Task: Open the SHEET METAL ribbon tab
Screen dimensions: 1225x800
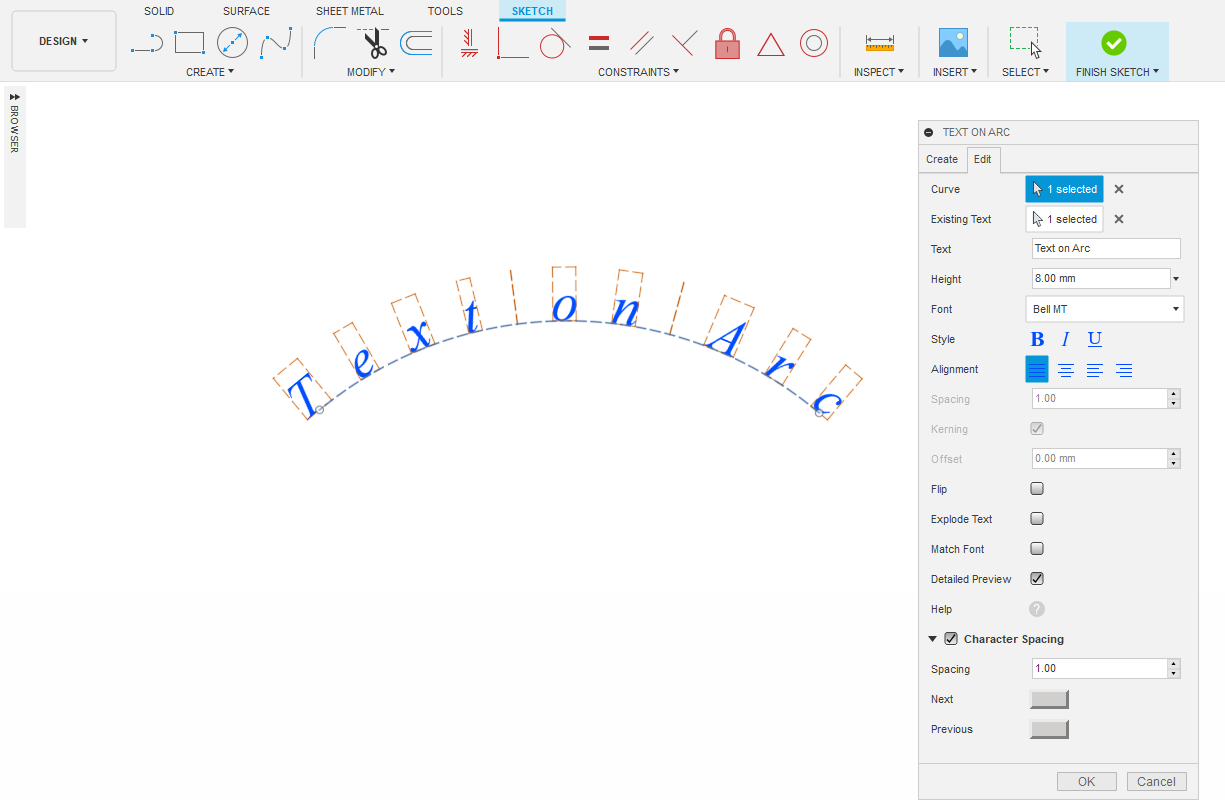Action: tap(349, 11)
